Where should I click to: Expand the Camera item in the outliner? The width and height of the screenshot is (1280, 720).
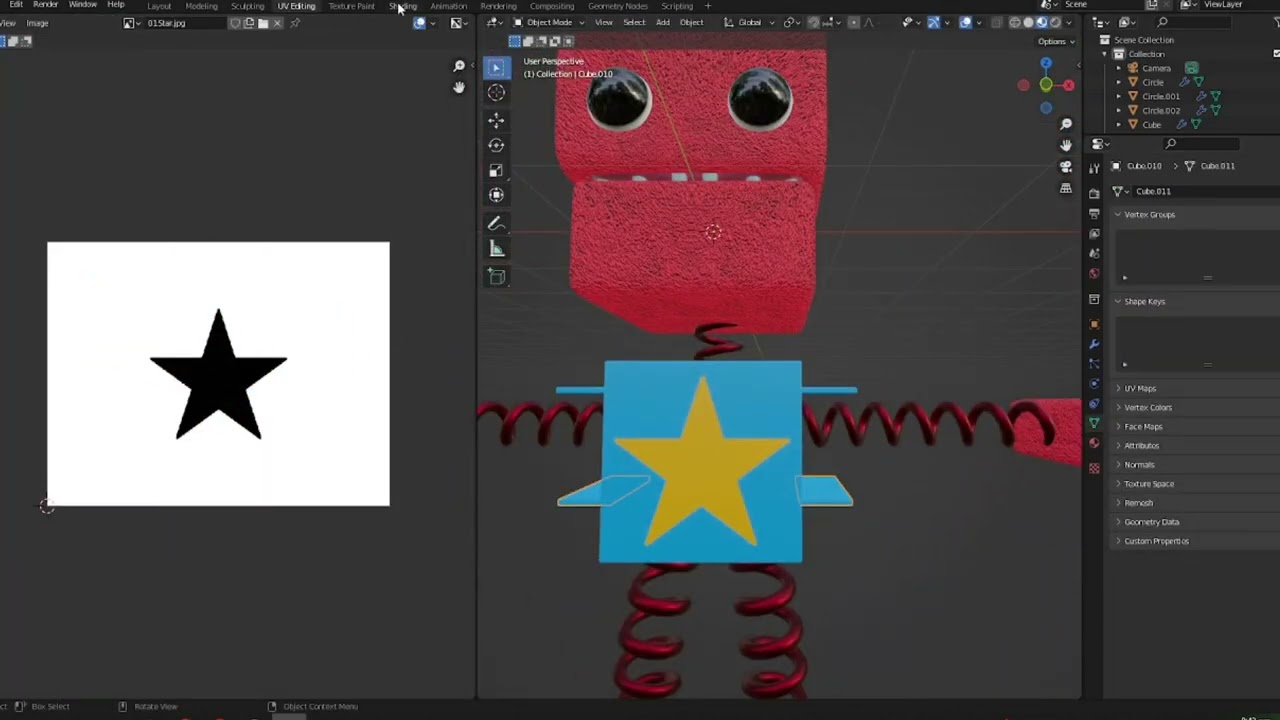coord(1119,68)
